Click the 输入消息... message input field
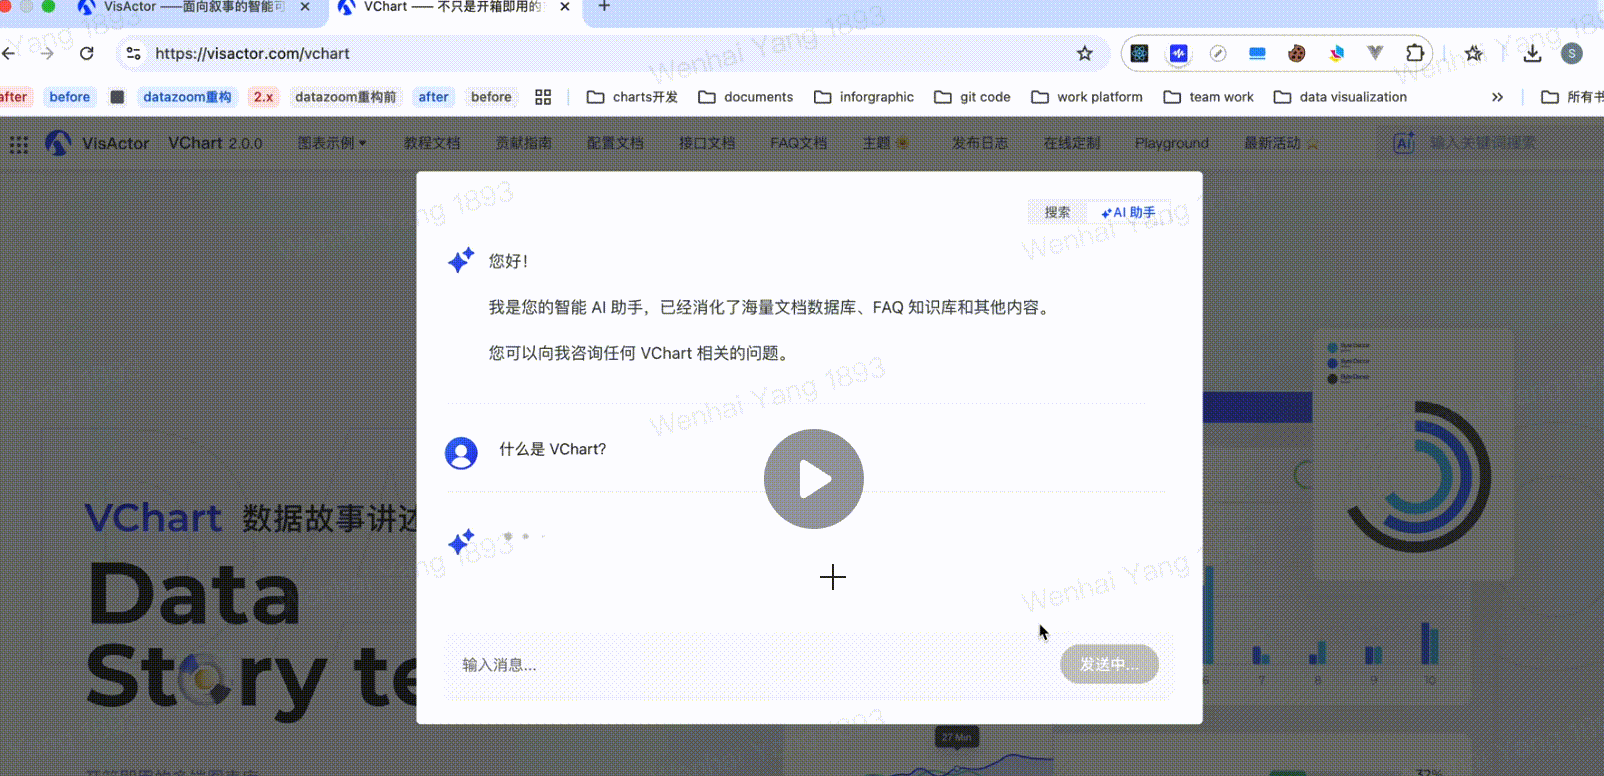Viewport: 1604px width, 776px height. click(750, 664)
